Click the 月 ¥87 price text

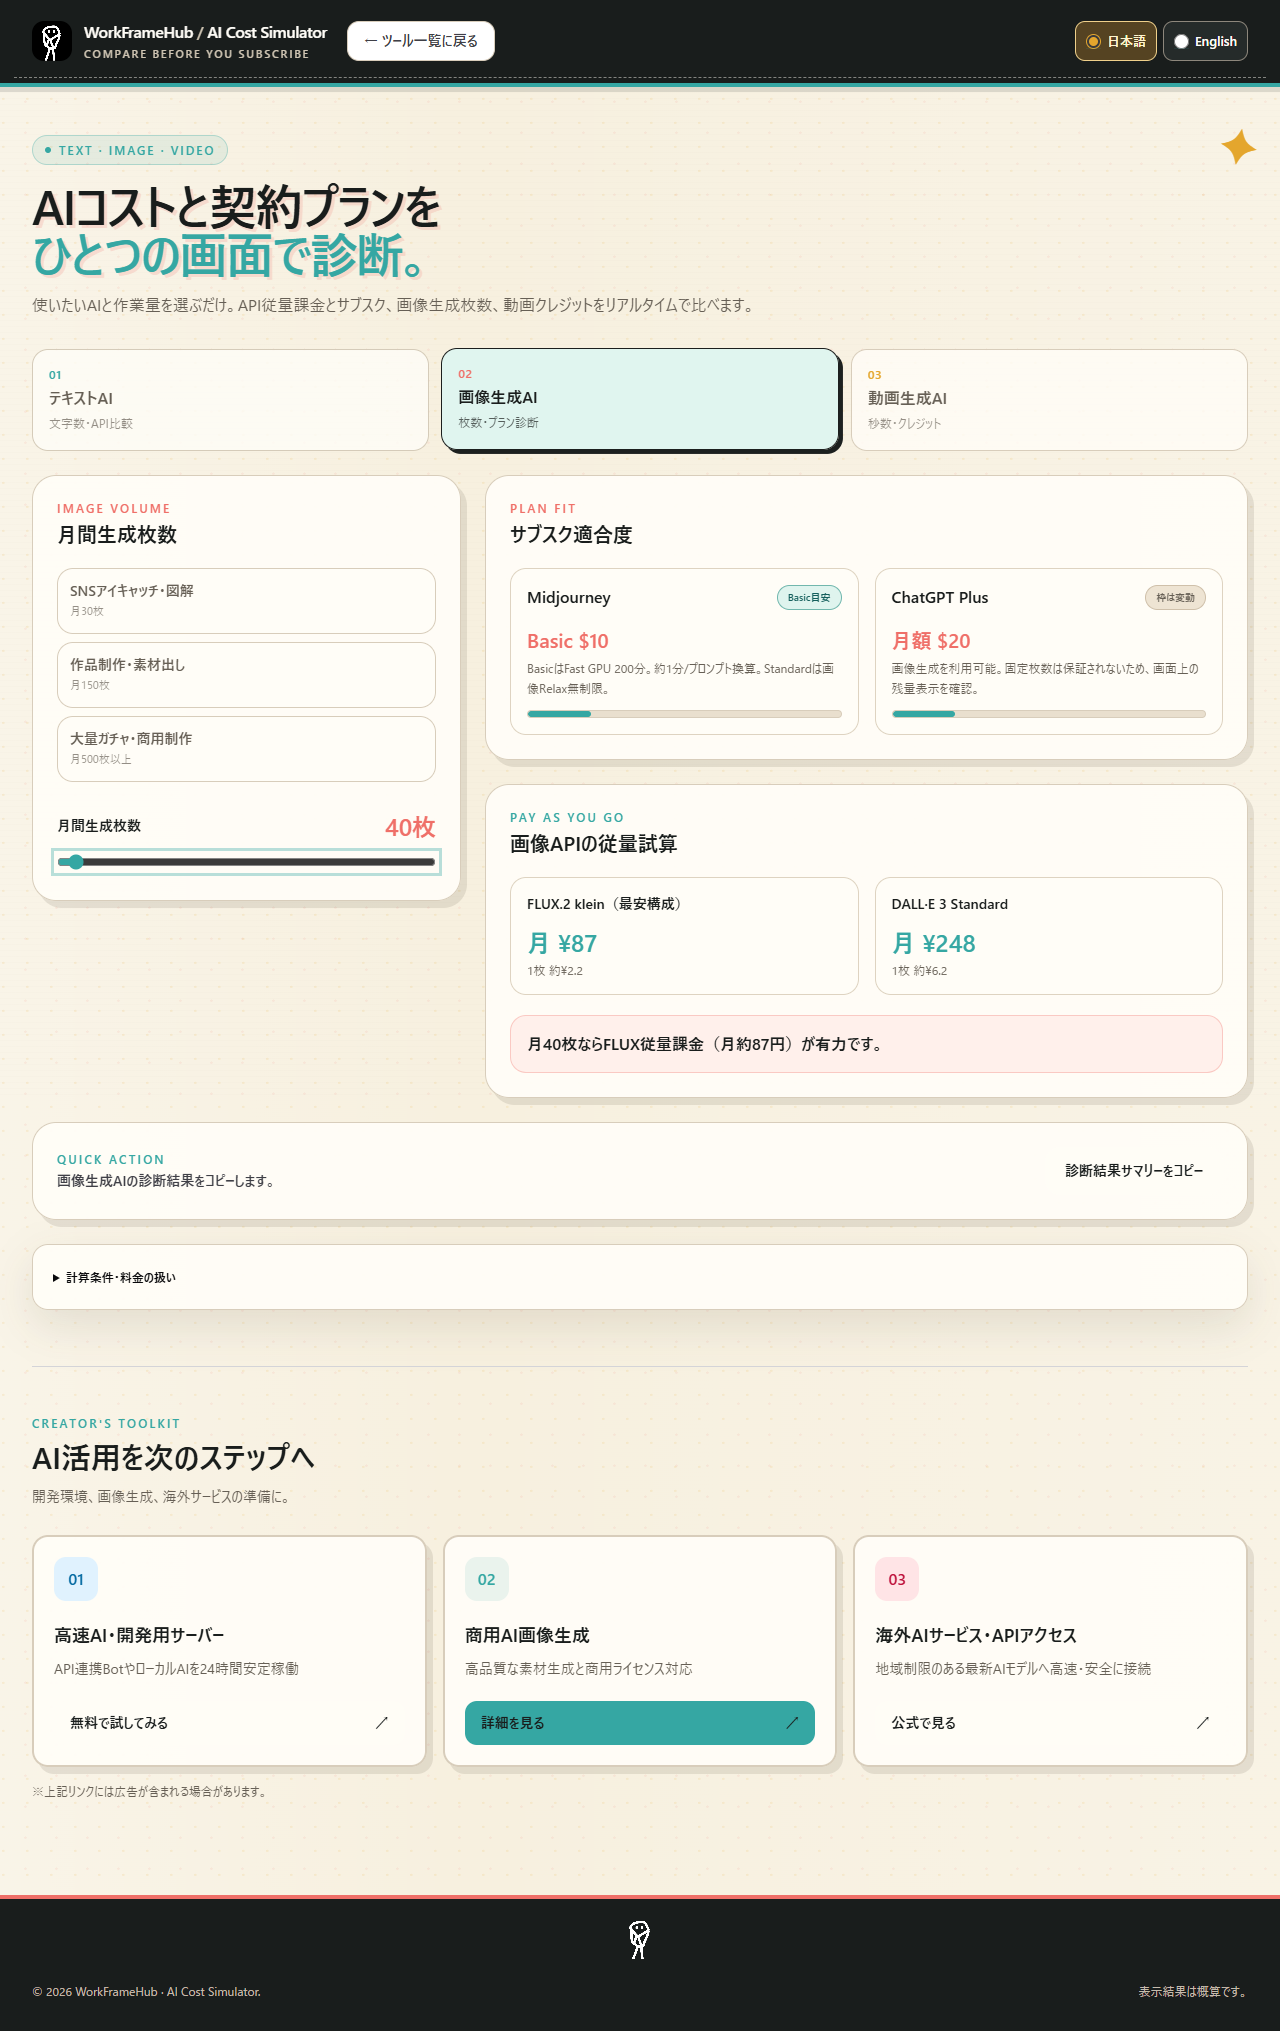(x=562, y=944)
